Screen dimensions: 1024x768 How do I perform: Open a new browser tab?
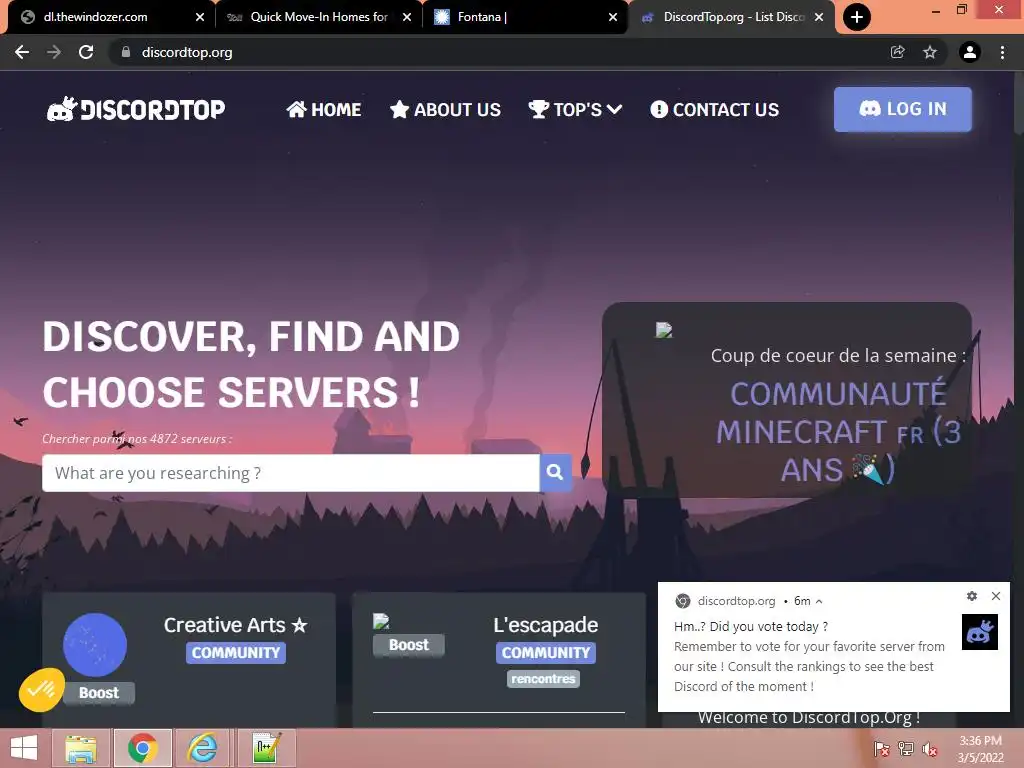[857, 17]
